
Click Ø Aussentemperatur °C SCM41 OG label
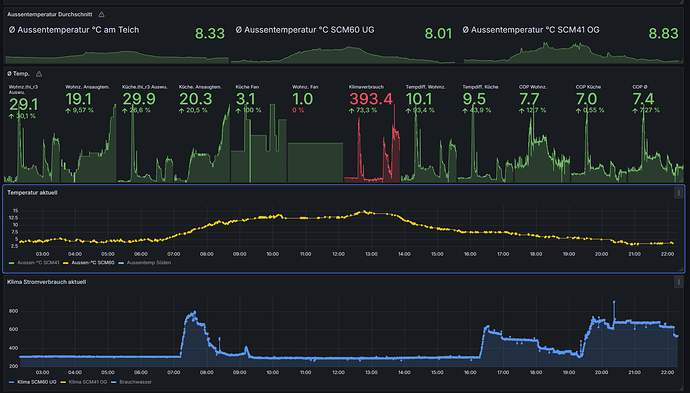[531, 30]
